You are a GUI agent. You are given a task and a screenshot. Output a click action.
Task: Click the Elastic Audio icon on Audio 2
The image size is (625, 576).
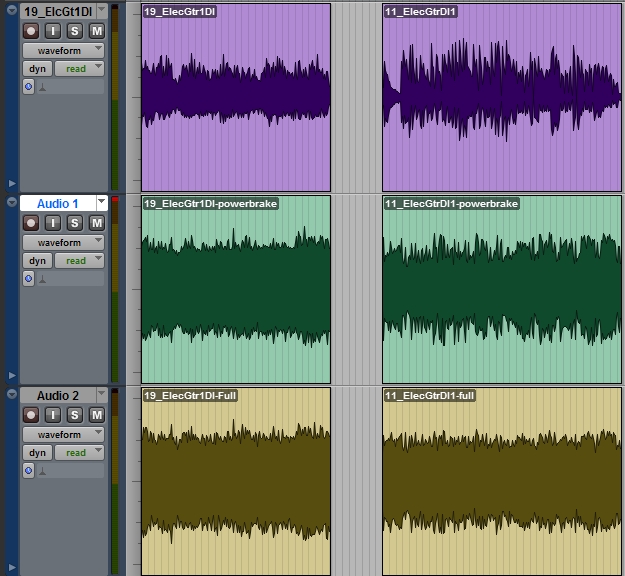28,471
